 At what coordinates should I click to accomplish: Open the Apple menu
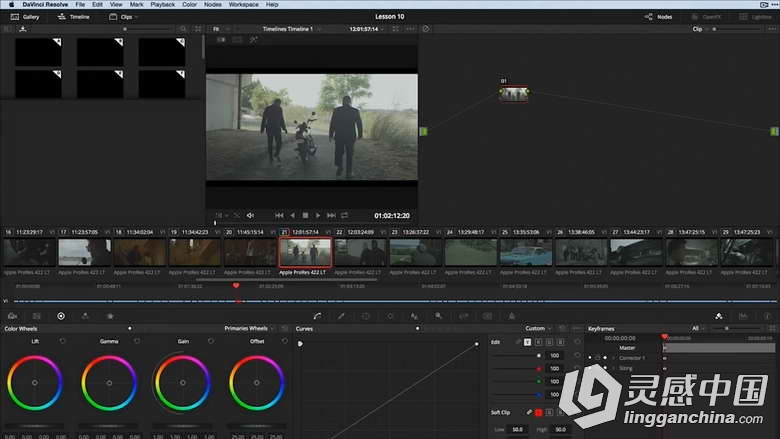click(11, 4)
